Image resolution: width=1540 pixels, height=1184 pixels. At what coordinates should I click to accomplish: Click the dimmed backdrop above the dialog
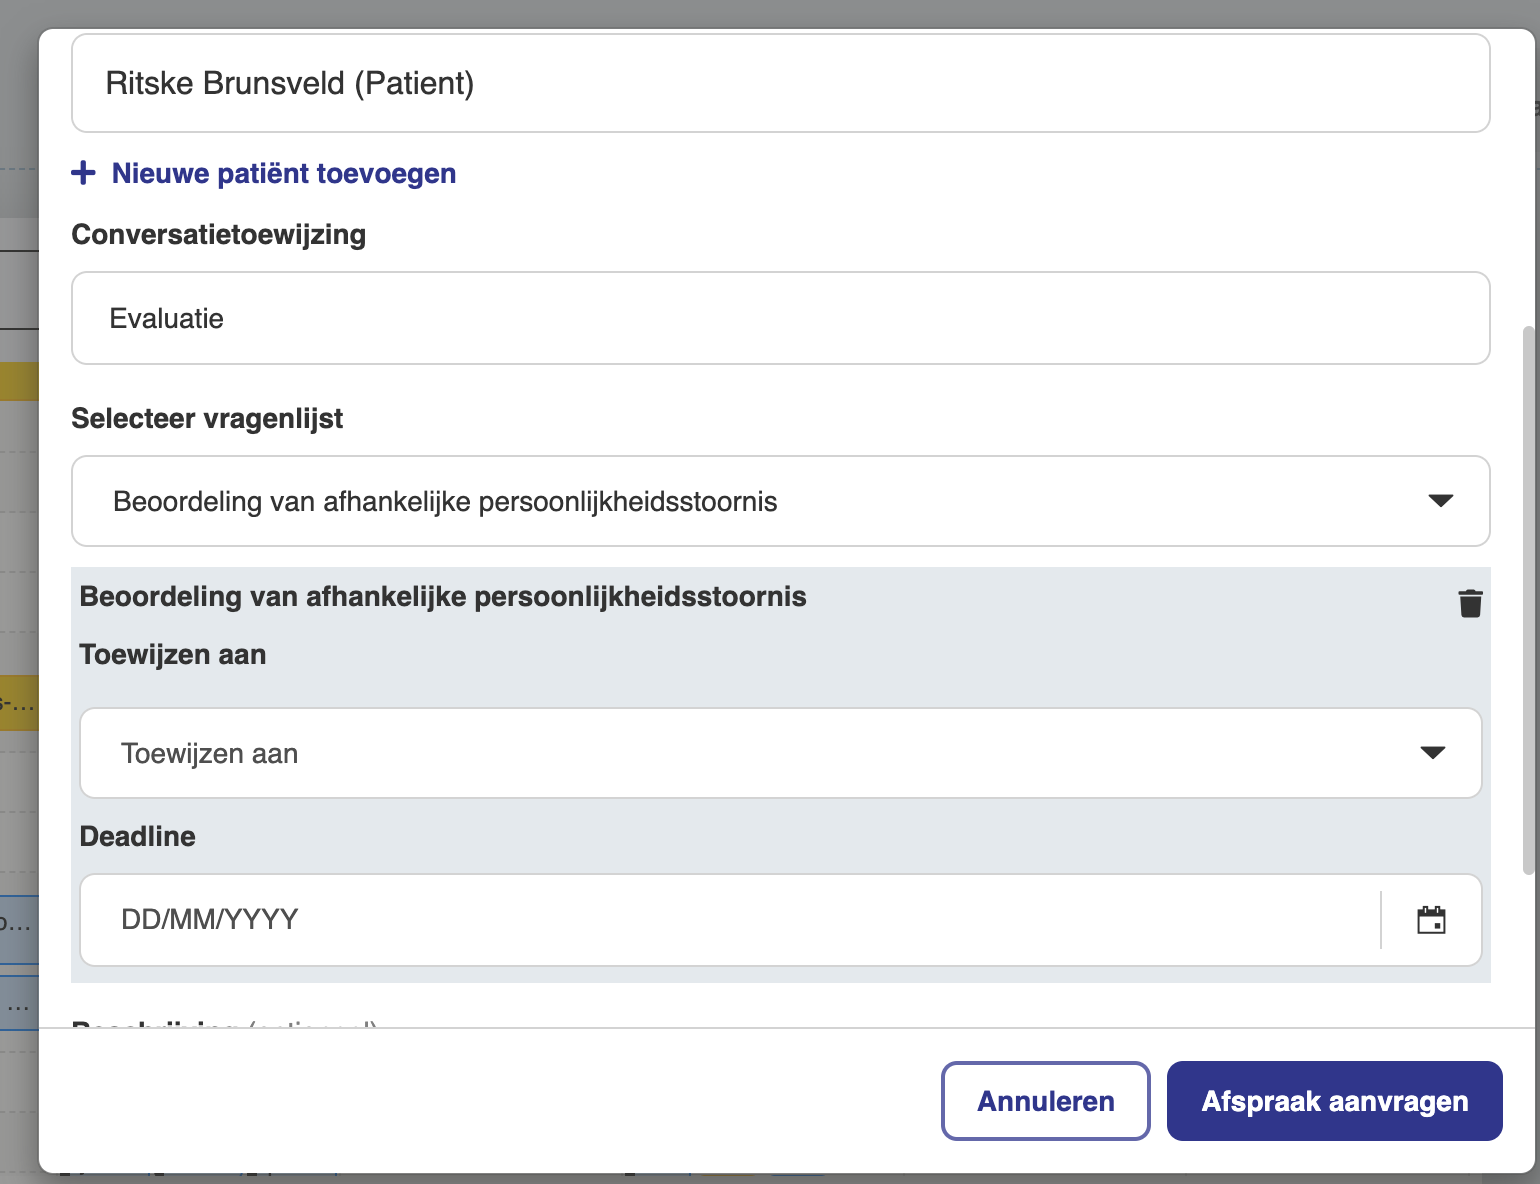click(x=770, y=12)
